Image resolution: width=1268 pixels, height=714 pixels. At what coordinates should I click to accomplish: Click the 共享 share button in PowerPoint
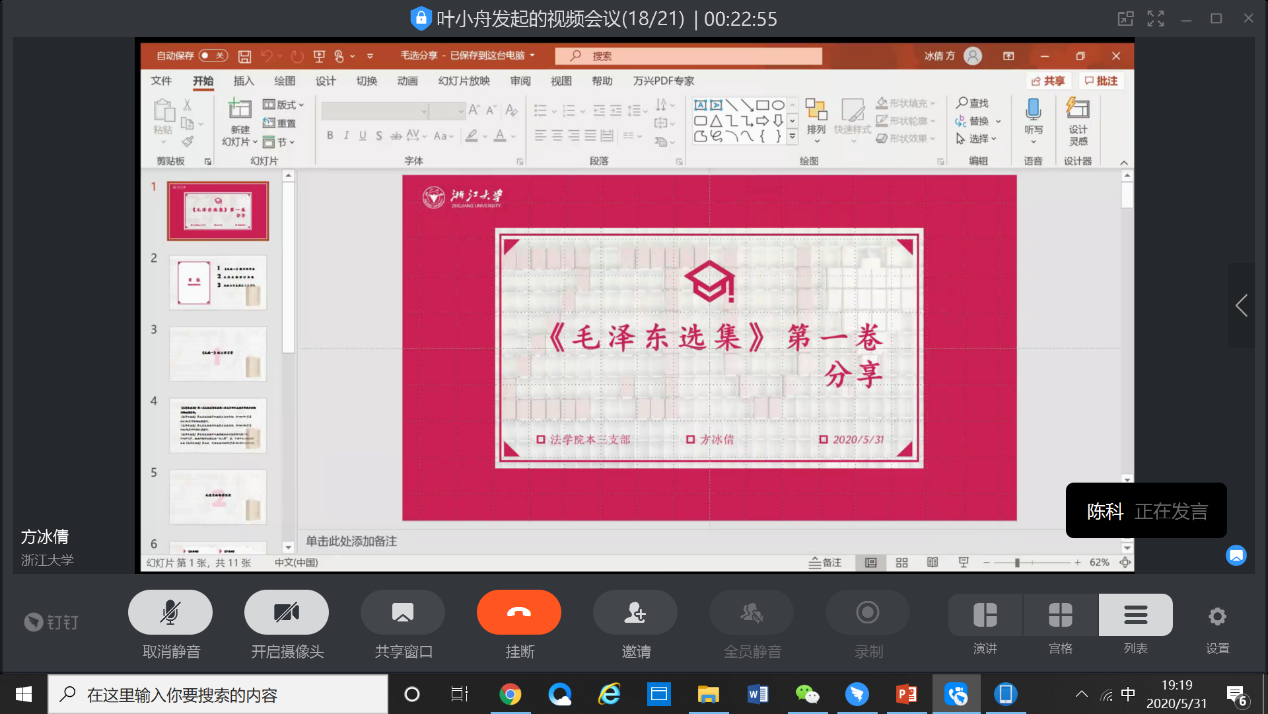click(x=1048, y=81)
